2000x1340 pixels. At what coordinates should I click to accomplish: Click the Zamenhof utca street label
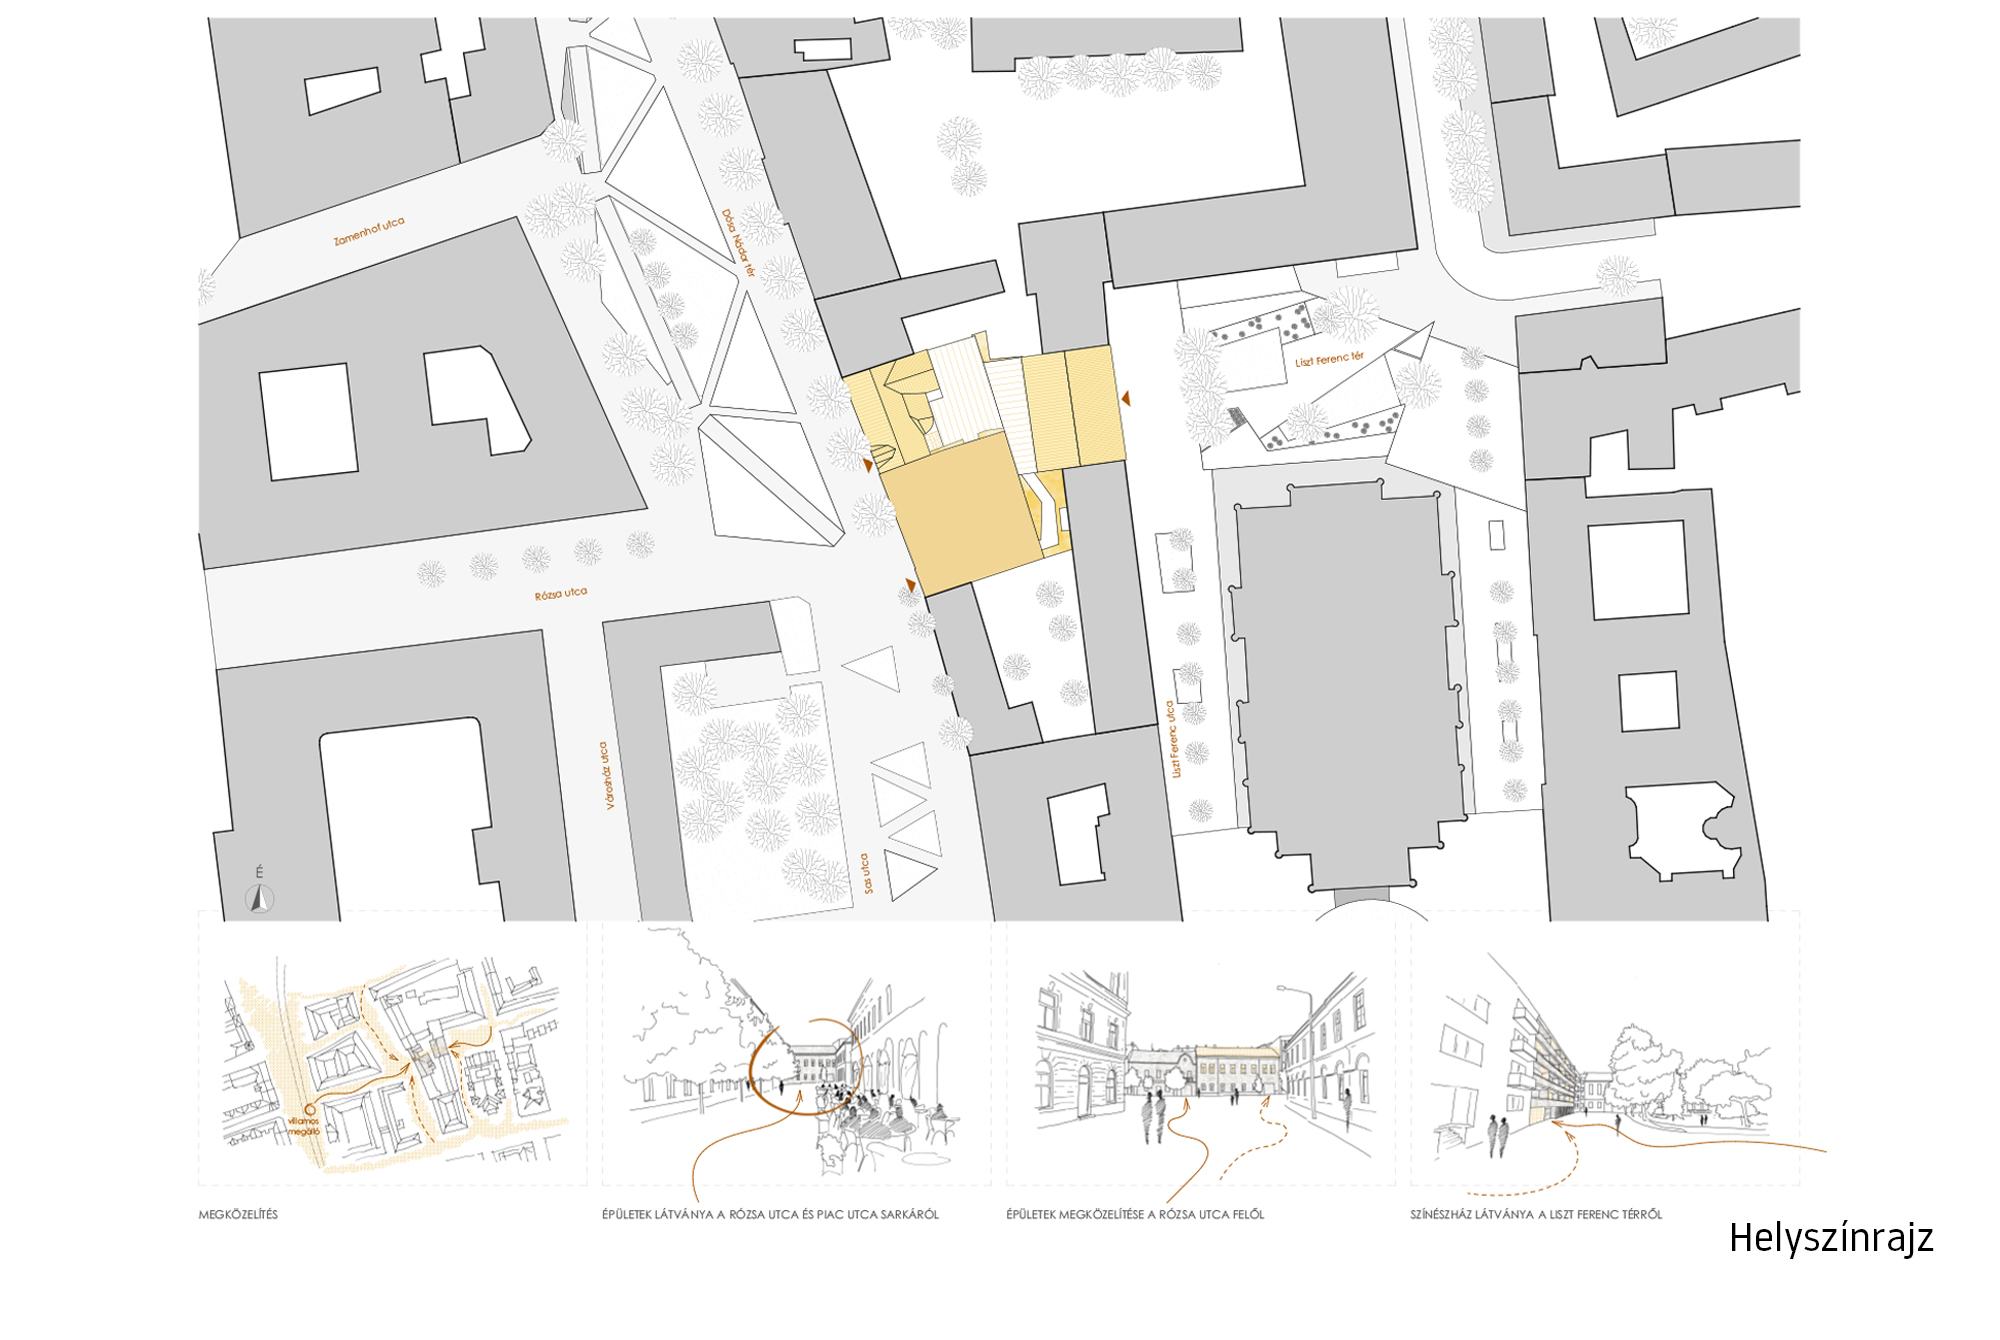point(369,231)
